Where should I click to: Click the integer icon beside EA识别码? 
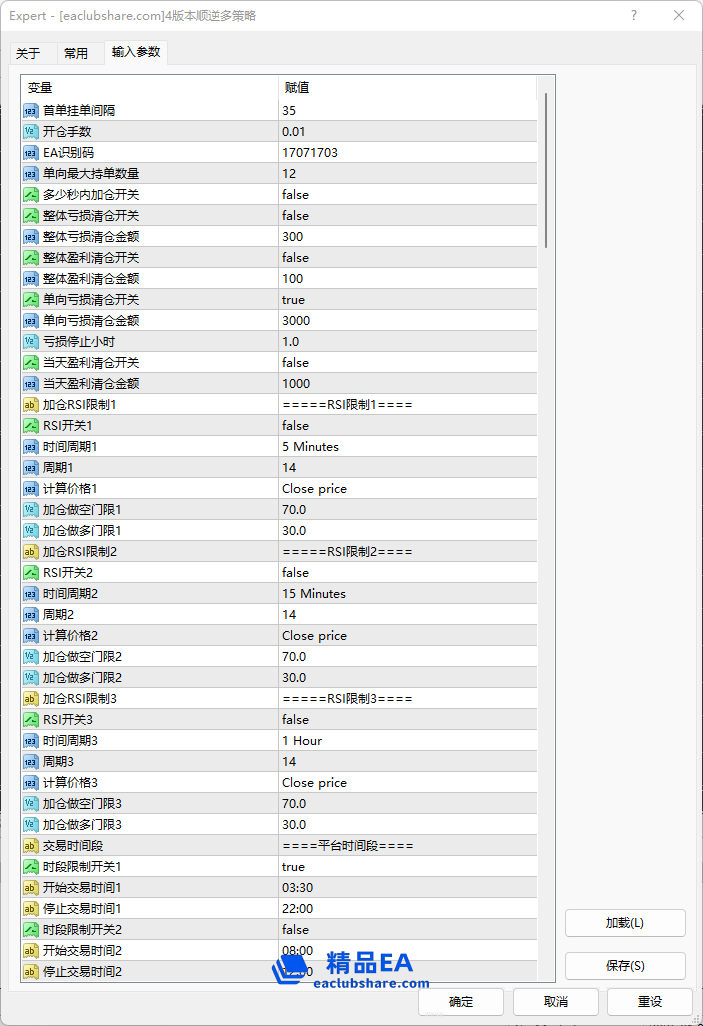31,152
